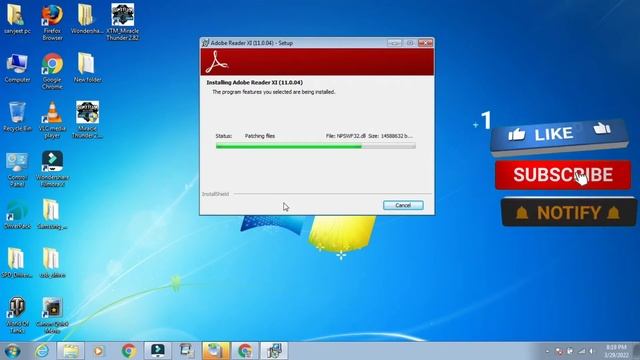Open the volume control in system tray
Screen dimensions: 640x360
tap(591, 351)
